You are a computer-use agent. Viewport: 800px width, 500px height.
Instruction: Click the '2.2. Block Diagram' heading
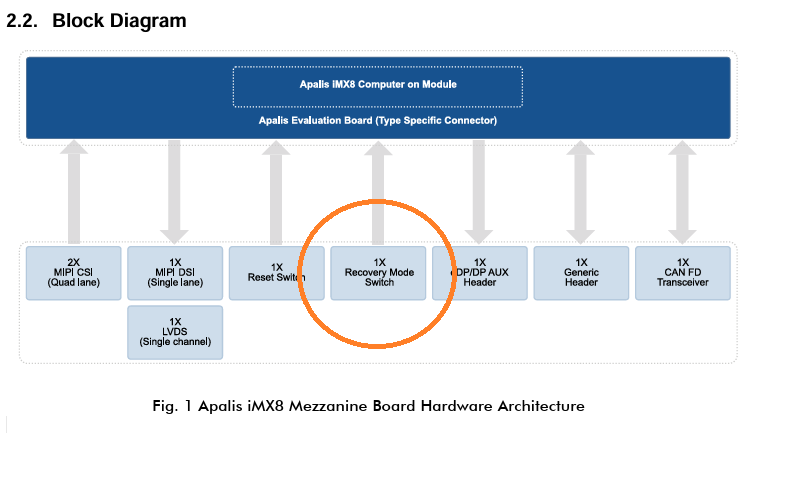pyautogui.click(x=96, y=20)
